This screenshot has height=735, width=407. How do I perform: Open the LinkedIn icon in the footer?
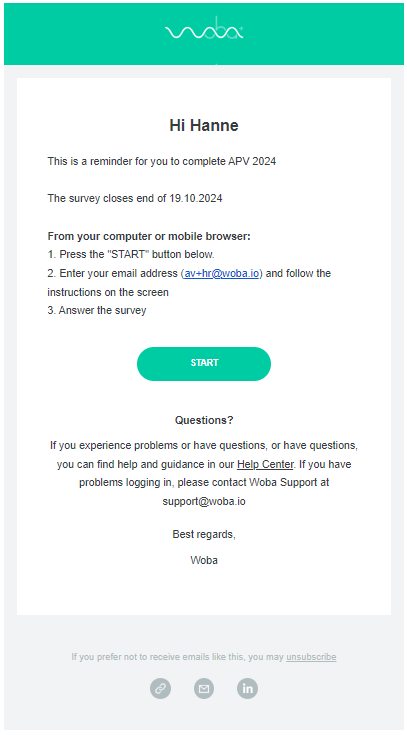click(x=248, y=688)
